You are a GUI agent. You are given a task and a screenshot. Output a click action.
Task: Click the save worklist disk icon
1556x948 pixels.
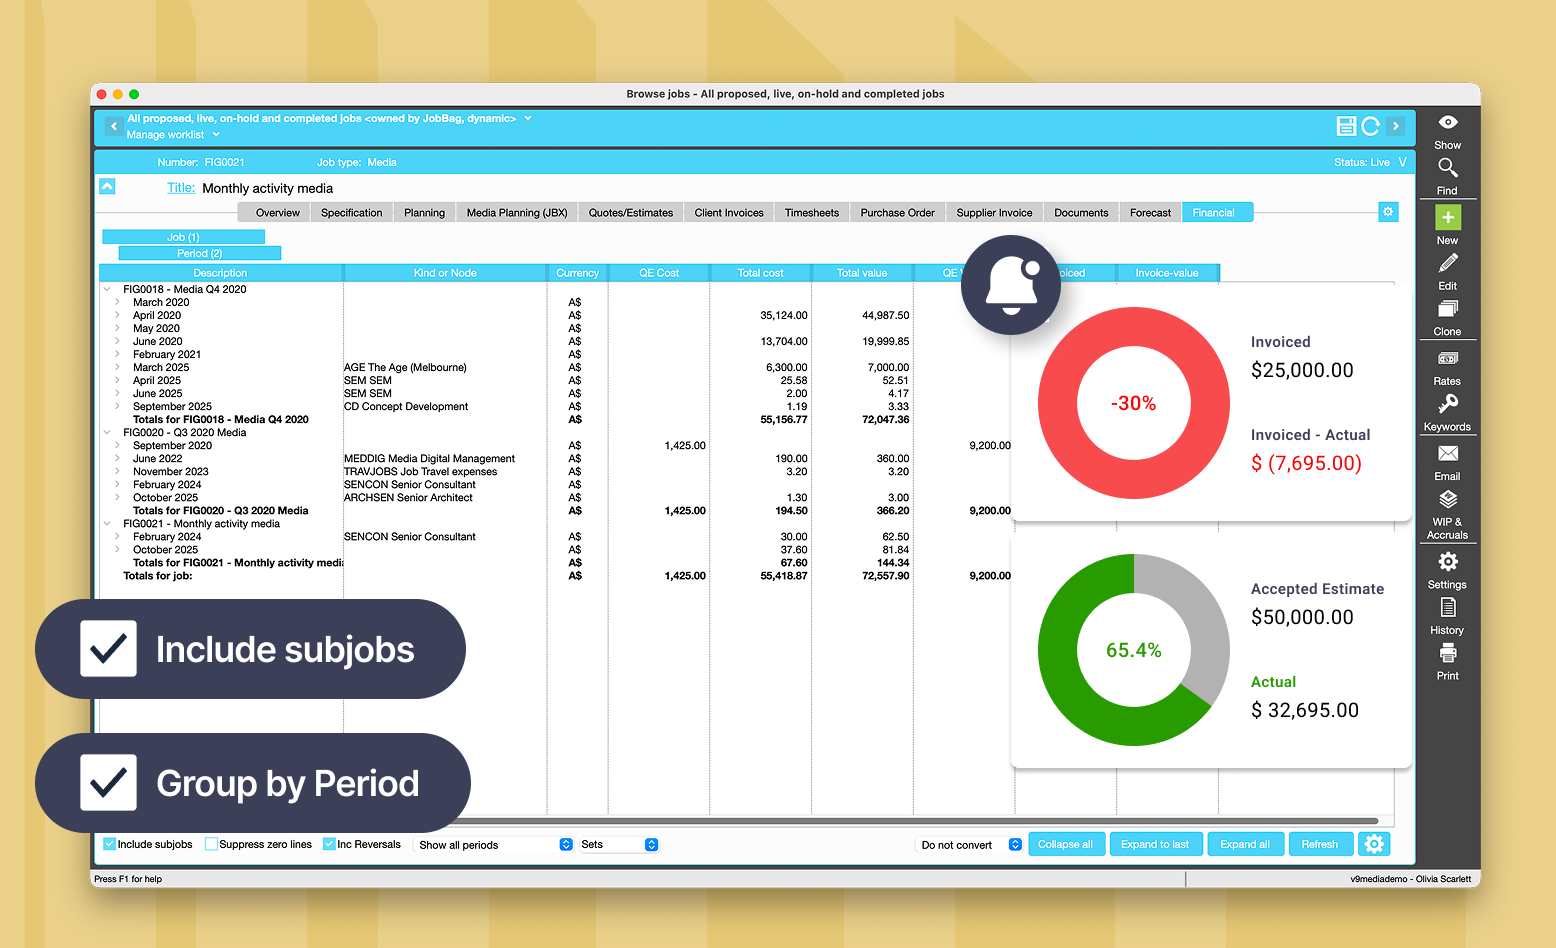click(1346, 126)
